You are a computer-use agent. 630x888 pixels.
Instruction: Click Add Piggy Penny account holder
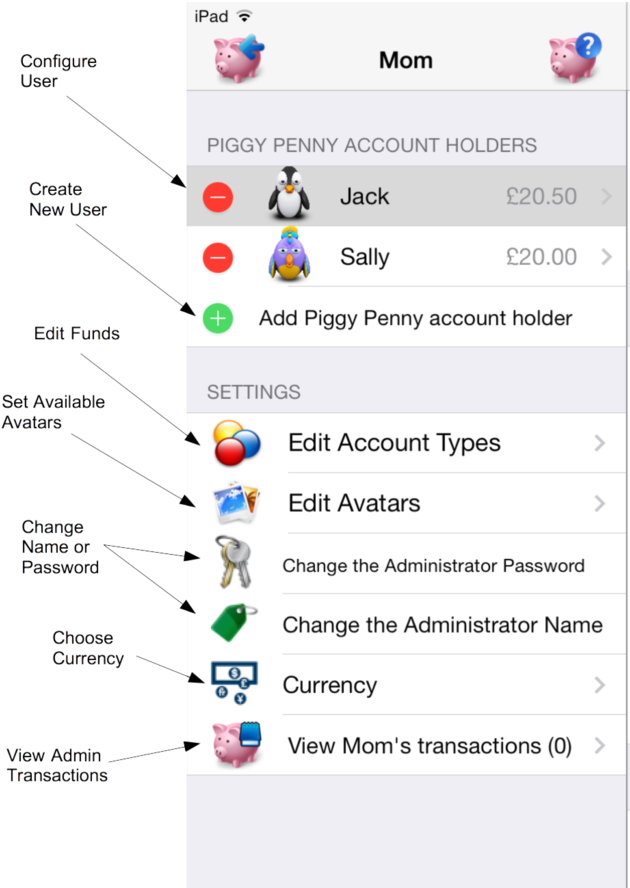pos(415,318)
